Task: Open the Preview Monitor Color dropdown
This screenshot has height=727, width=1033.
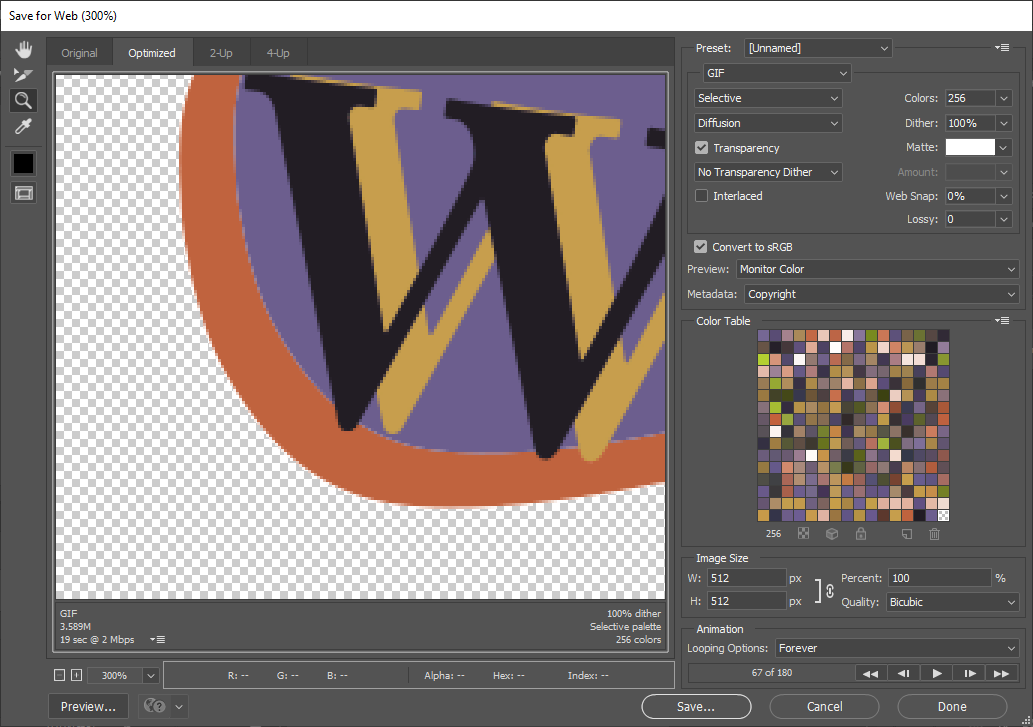Action: tap(878, 269)
